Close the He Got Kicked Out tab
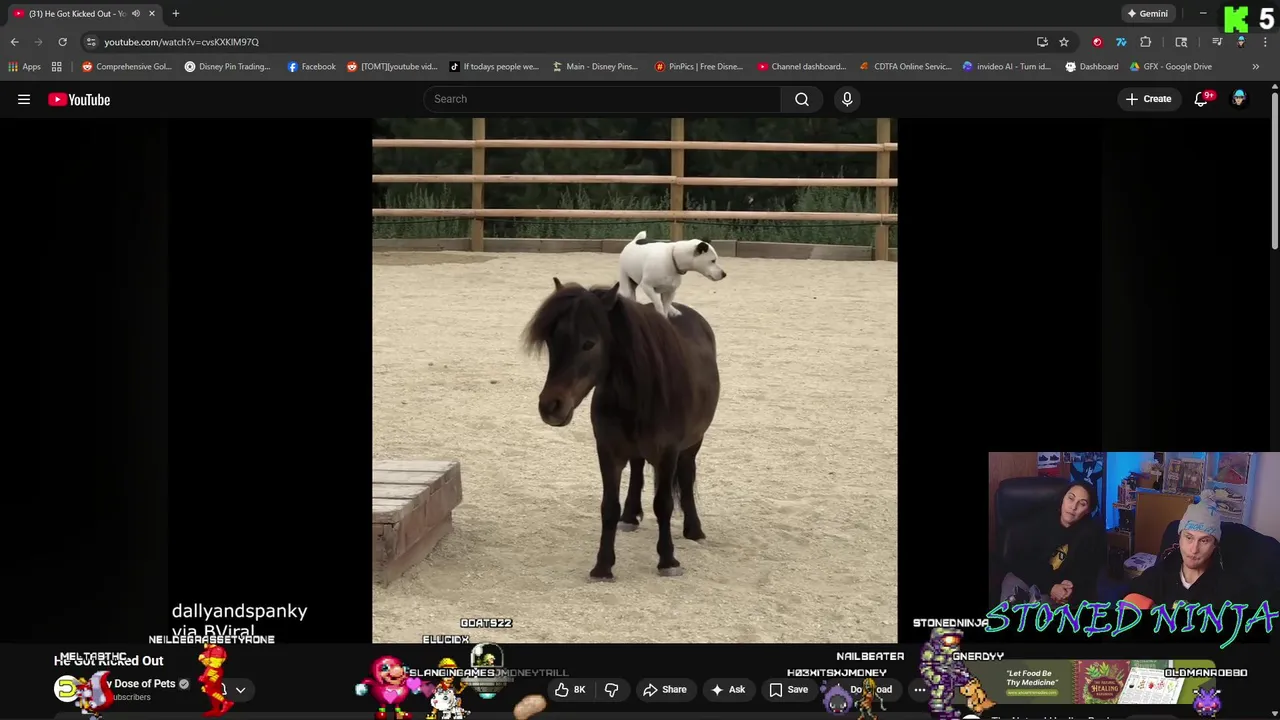1280x720 pixels. pyautogui.click(x=152, y=14)
